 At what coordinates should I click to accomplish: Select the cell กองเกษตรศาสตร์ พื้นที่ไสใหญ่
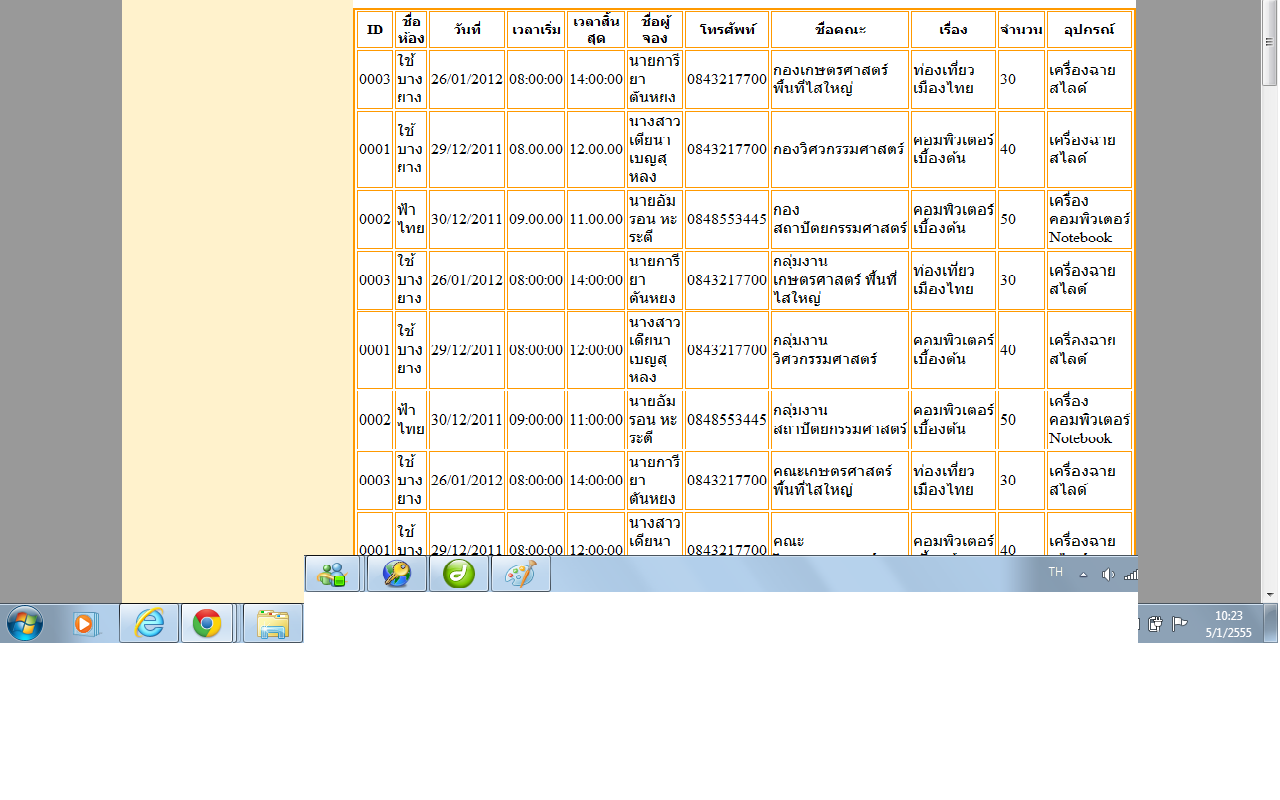(840, 80)
